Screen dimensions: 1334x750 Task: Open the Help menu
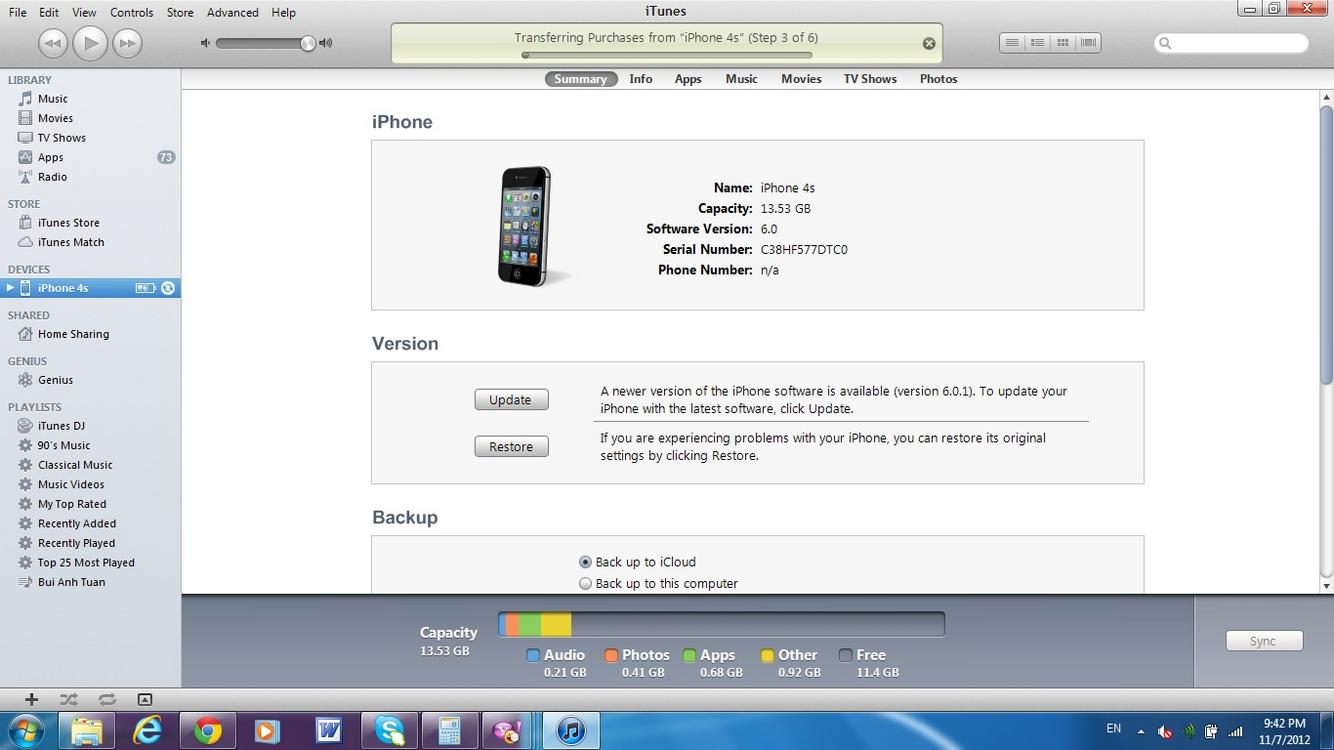284,12
